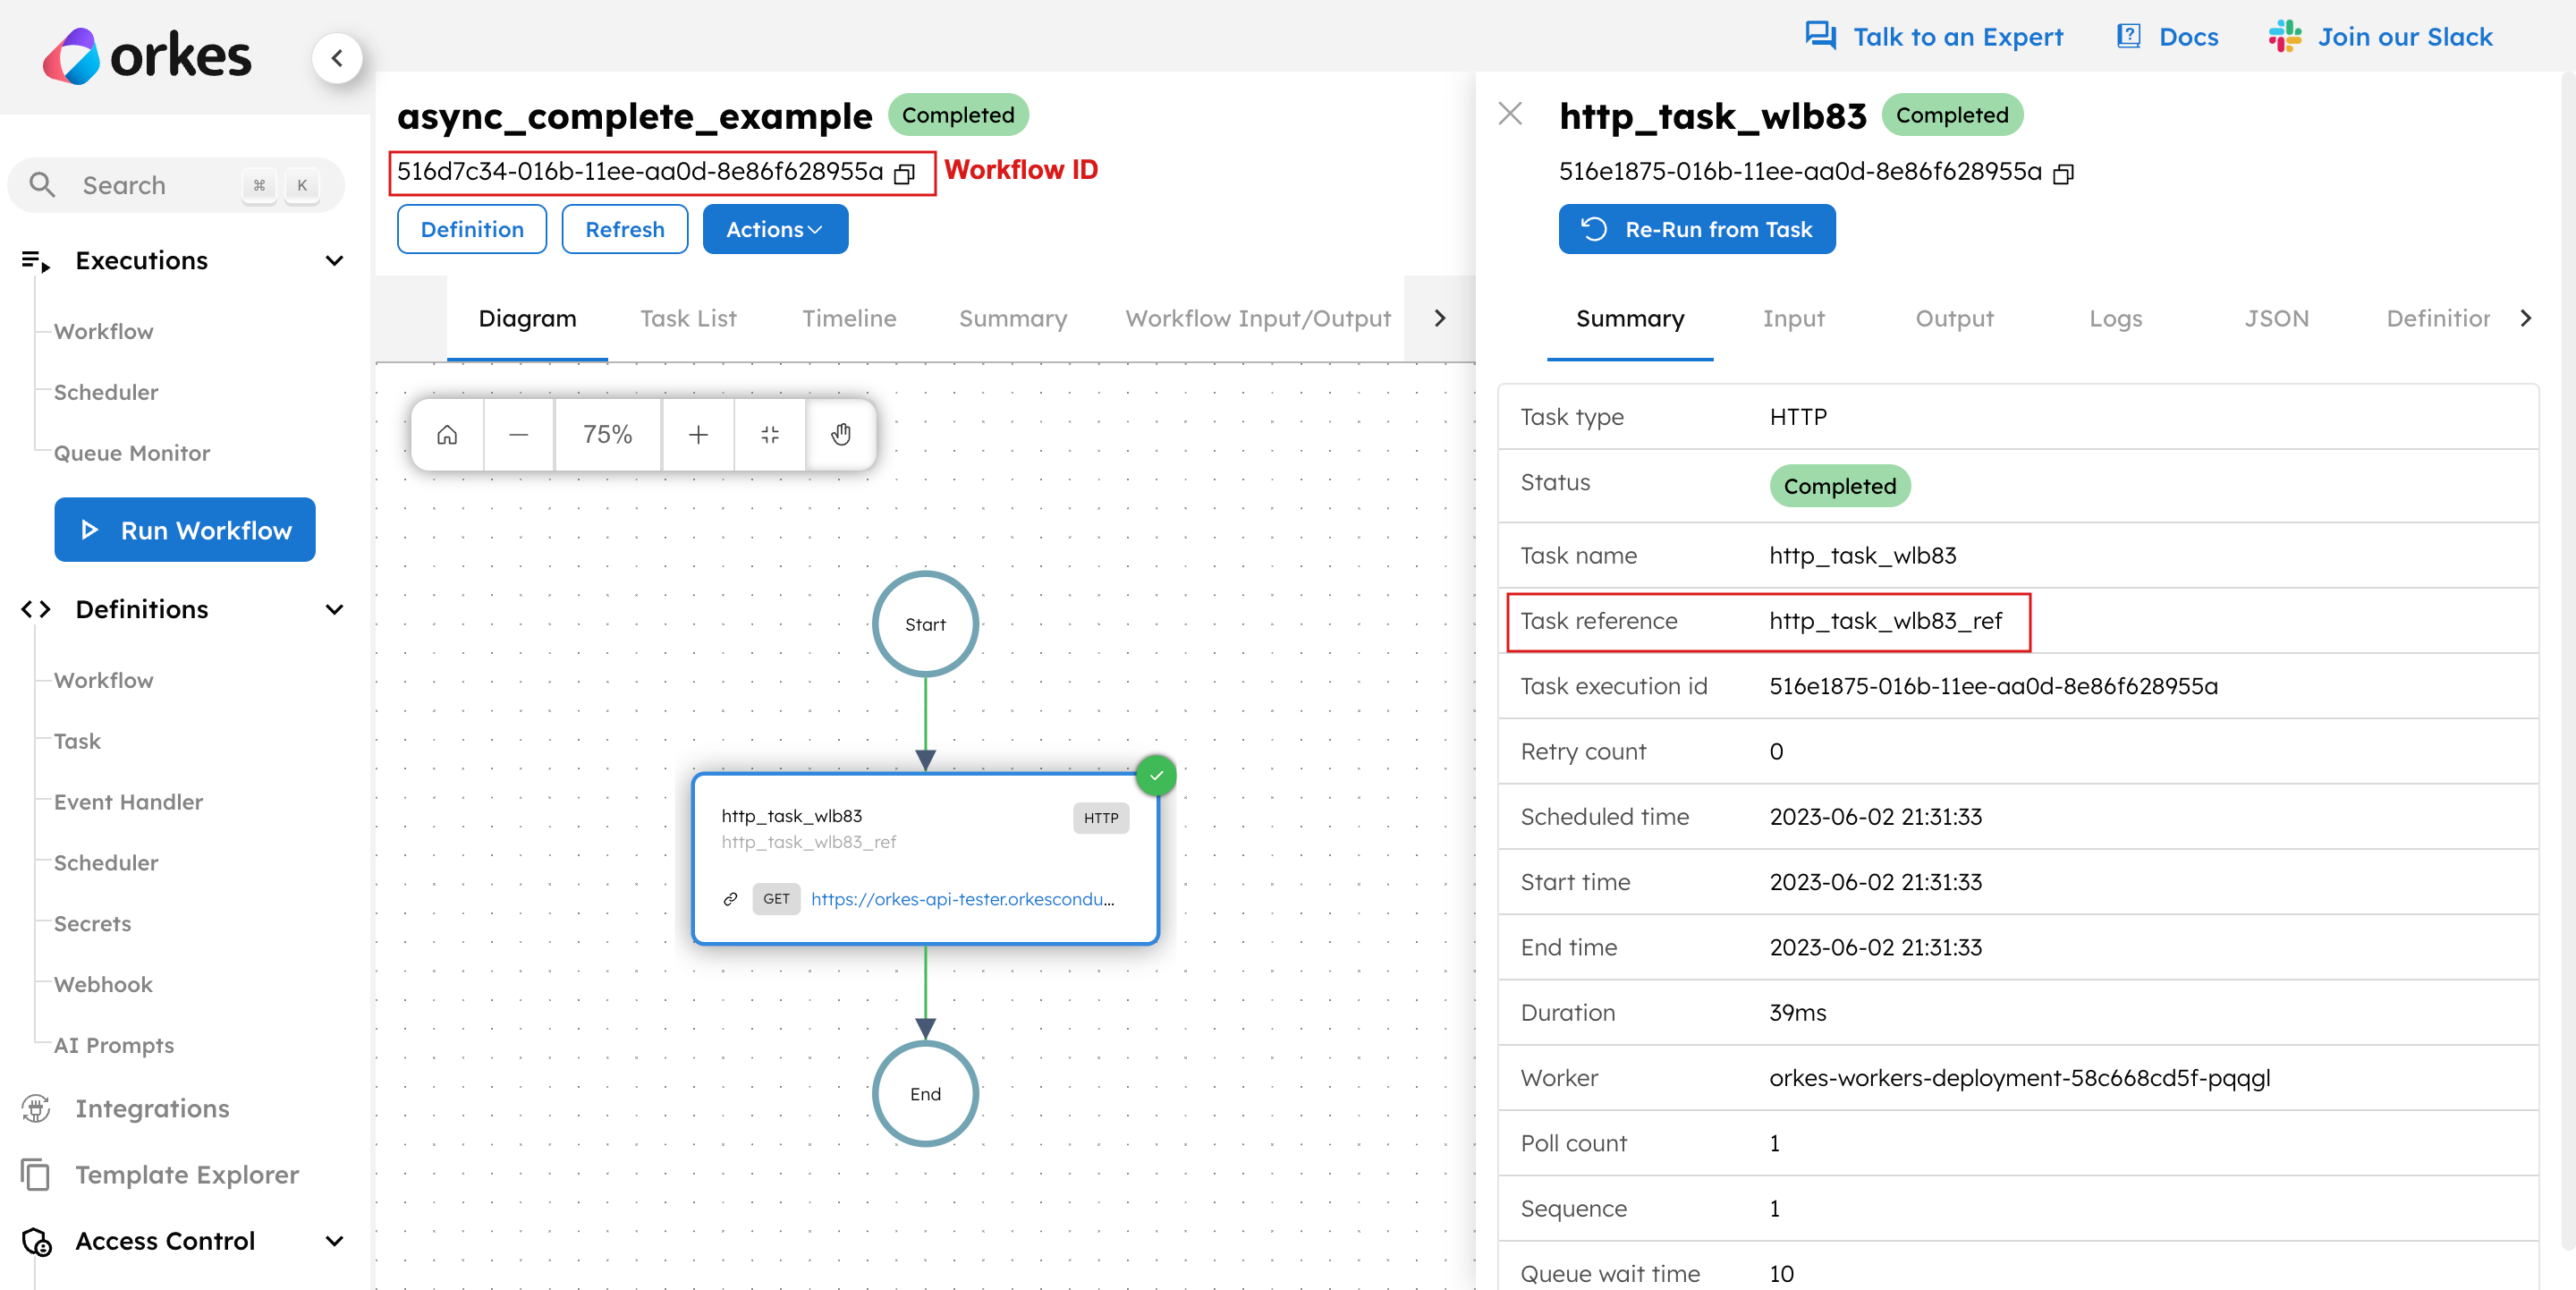This screenshot has height=1290, width=2576.
Task: Open the Timeline tab
Action: tap(849, 318)
